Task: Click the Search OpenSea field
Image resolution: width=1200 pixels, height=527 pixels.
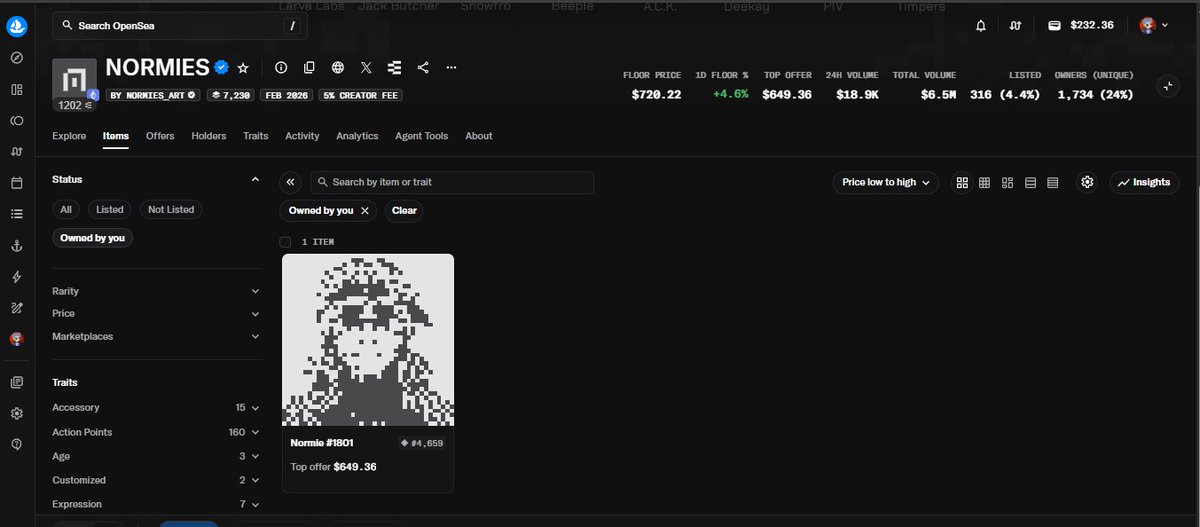Action: pyautogui.click(x=179, y=25)
